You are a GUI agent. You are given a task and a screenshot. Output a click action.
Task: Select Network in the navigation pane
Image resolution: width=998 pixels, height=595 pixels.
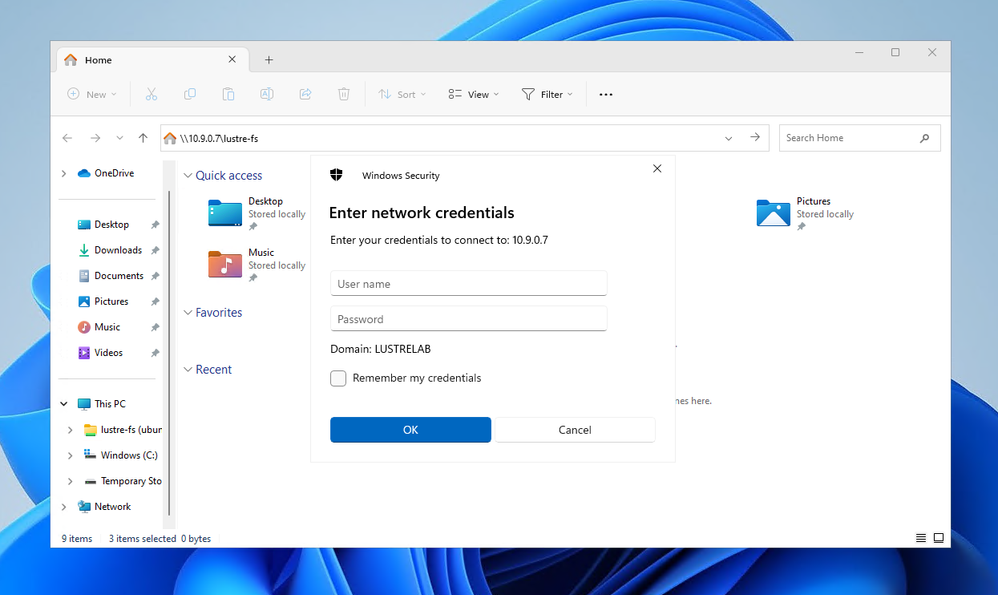point(104,507)
